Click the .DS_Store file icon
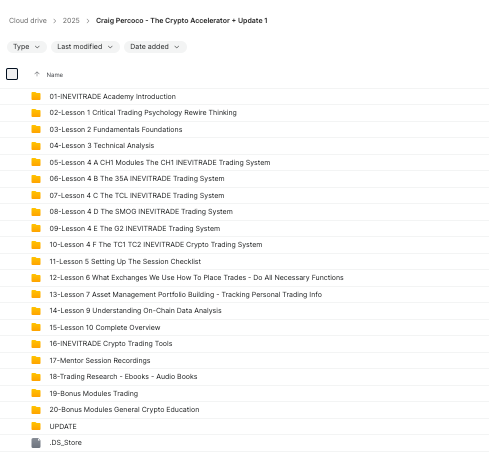 click(36, 443)
